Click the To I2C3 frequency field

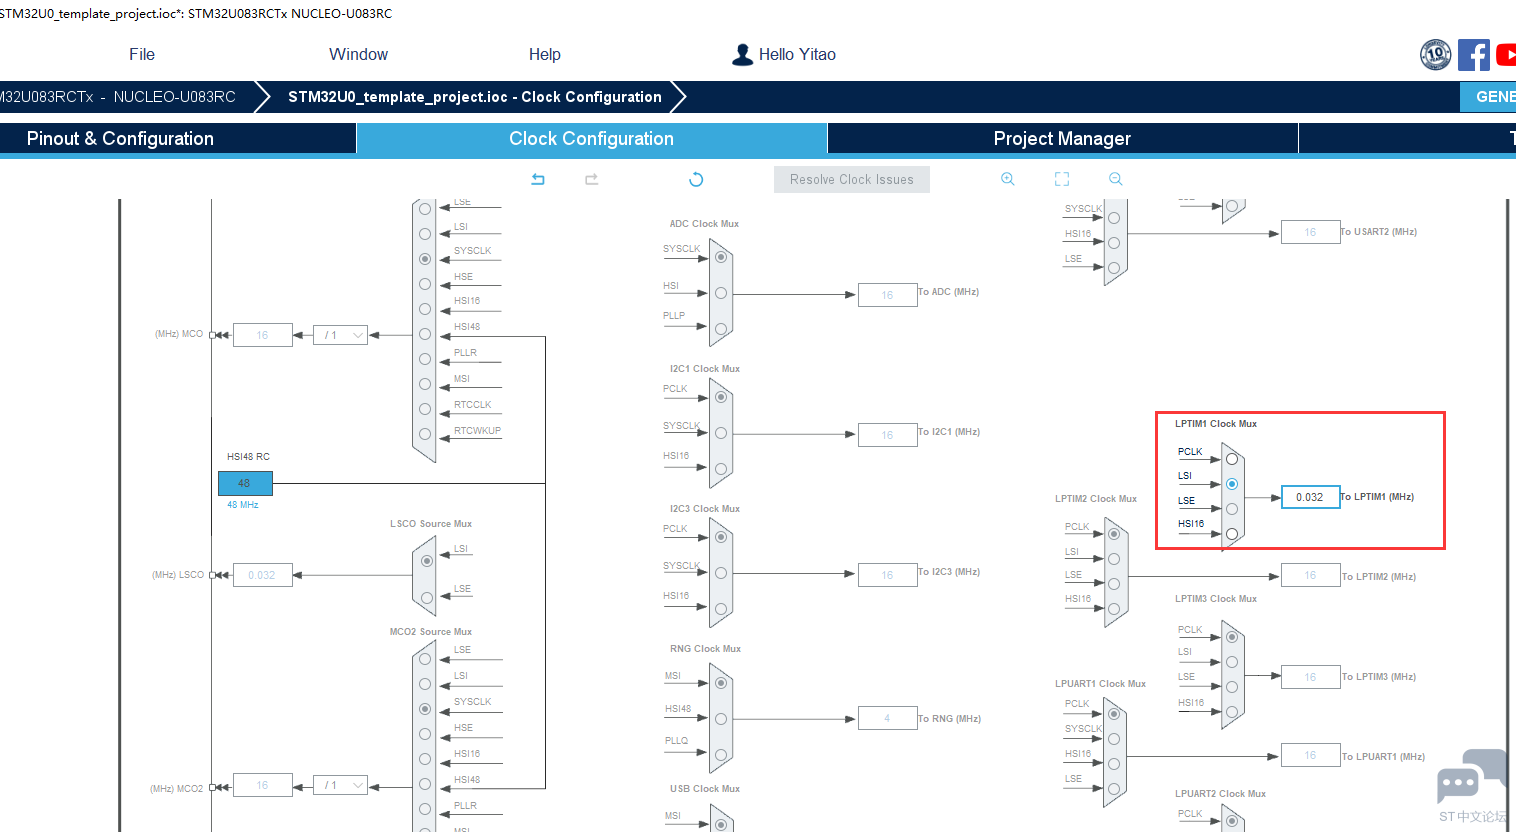point(887,575)
